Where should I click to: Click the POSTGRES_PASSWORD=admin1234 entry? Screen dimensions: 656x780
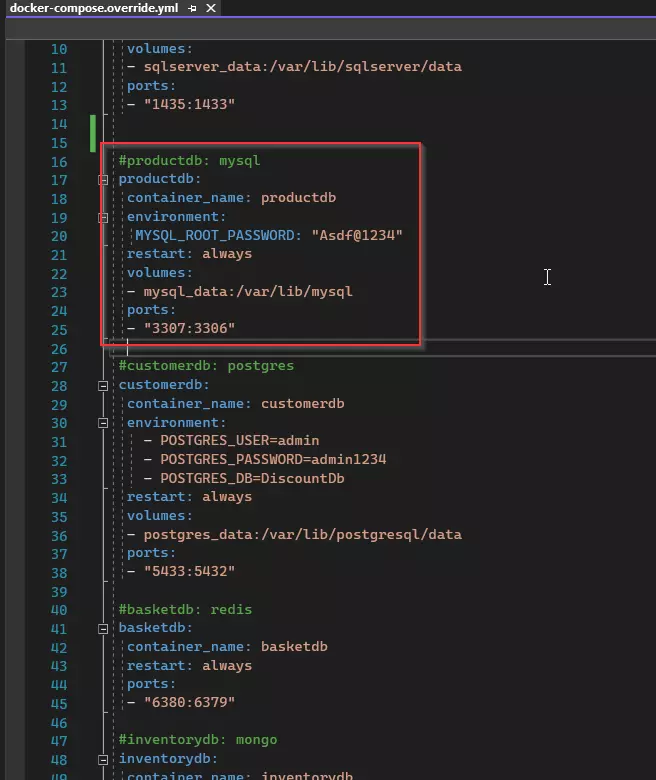[x=273, y=460]
